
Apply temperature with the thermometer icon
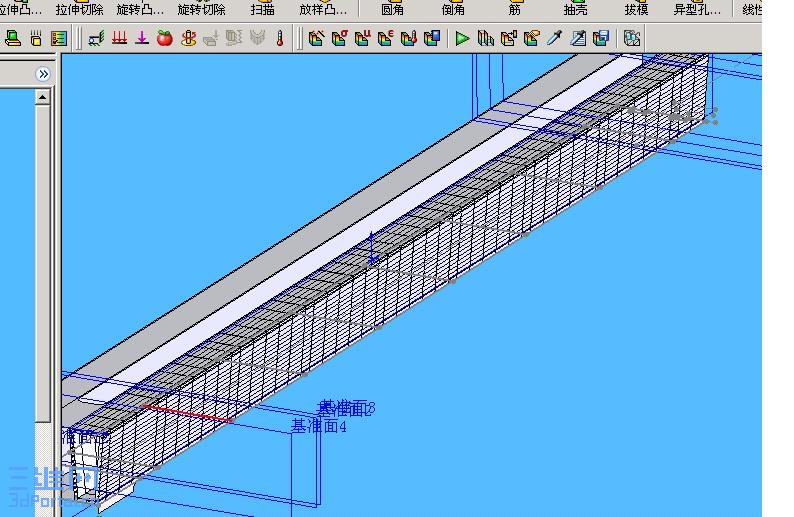click(x=280, y=38)
